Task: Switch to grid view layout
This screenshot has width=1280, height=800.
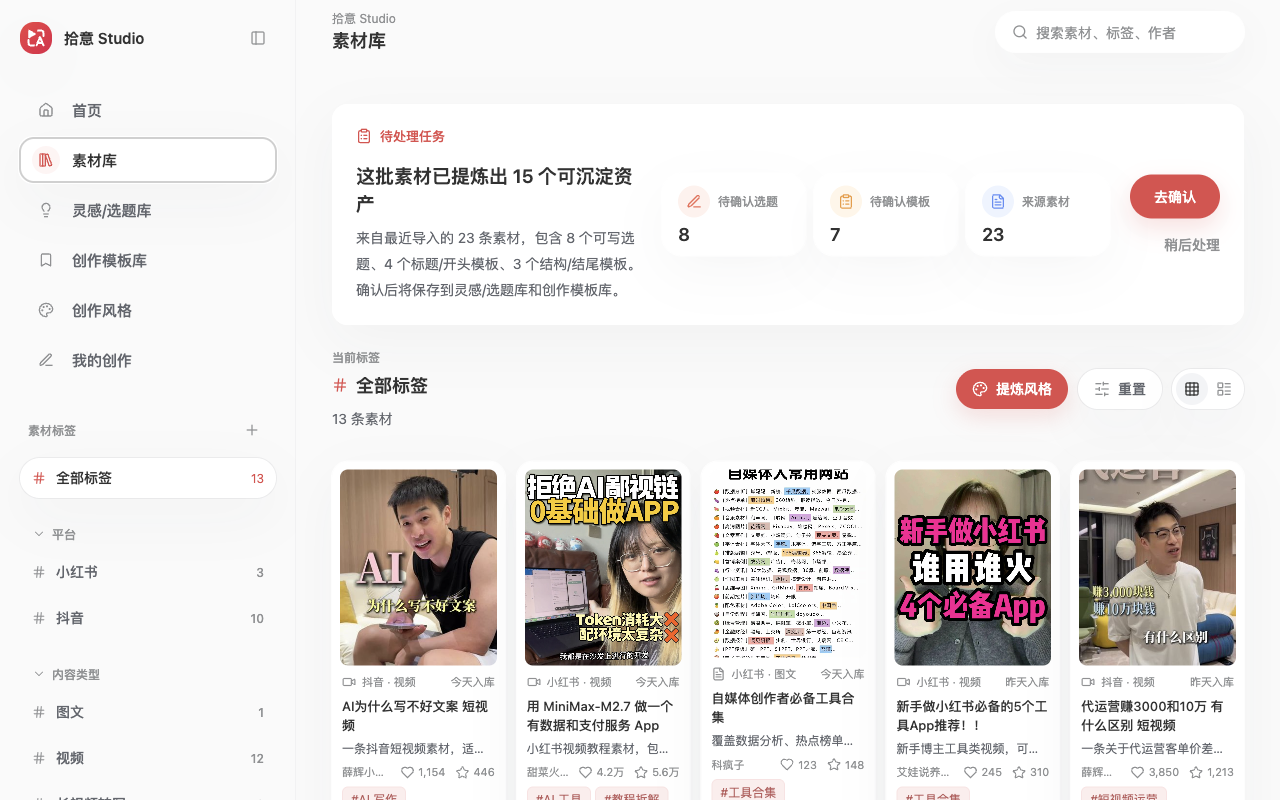Action: tap(1192, 389)
